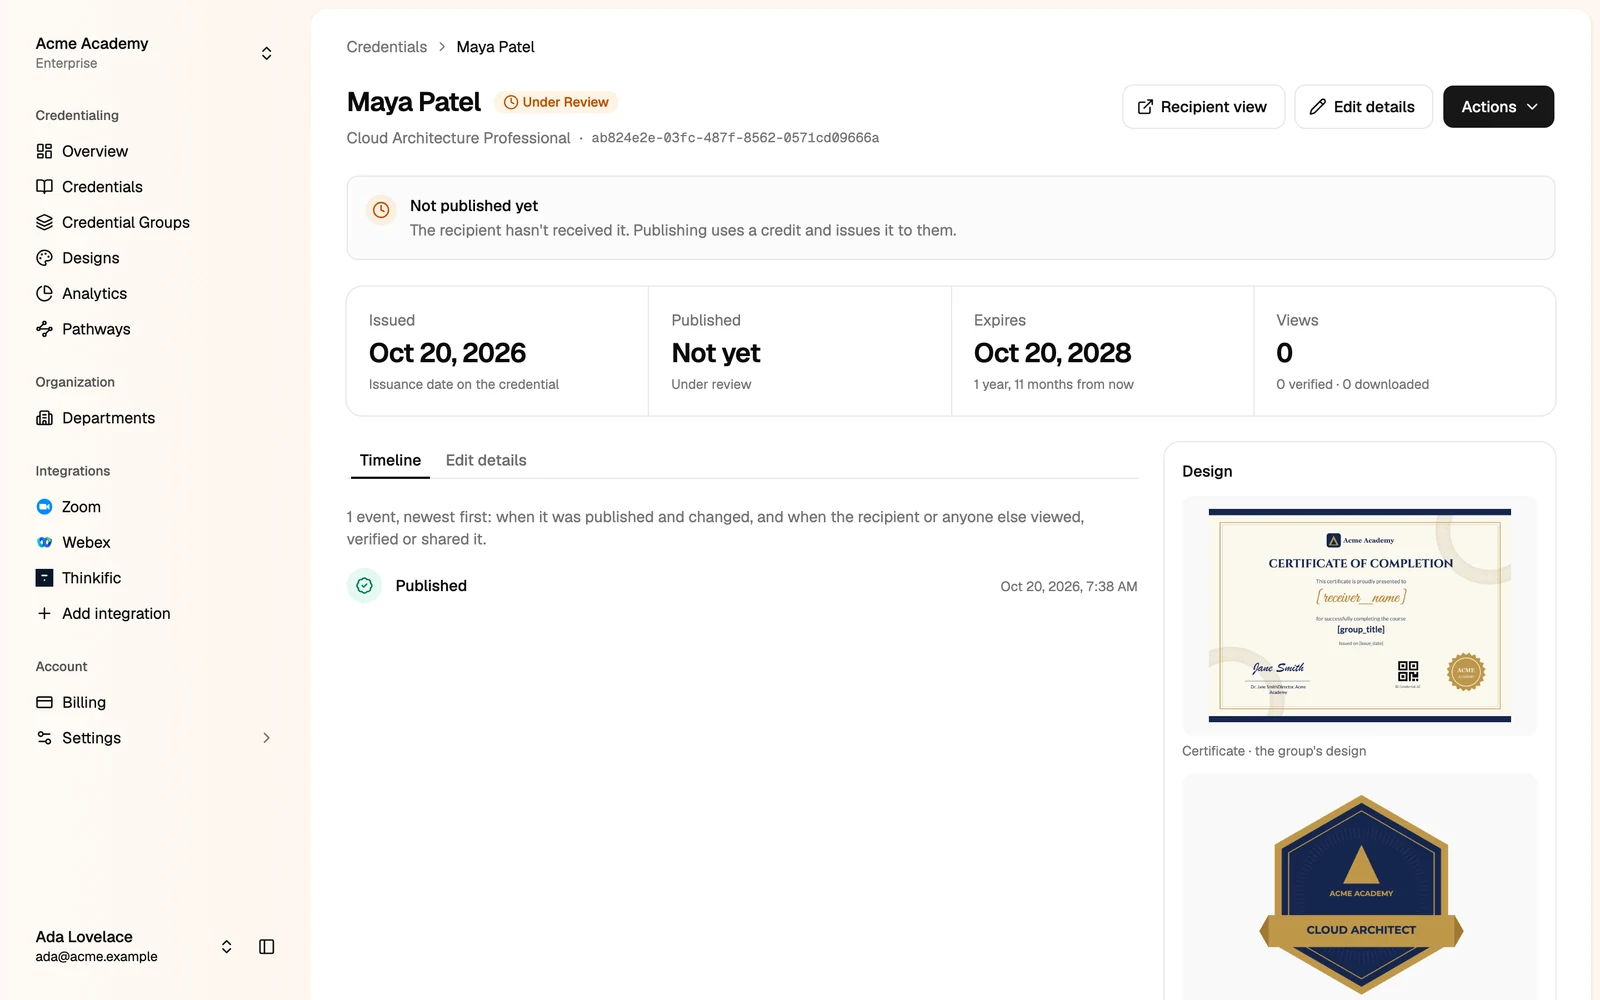This screenshot has height=1000, width=1600.
Task: Expand the Settings submenu chevron
Action: click(x=266, y=738)
